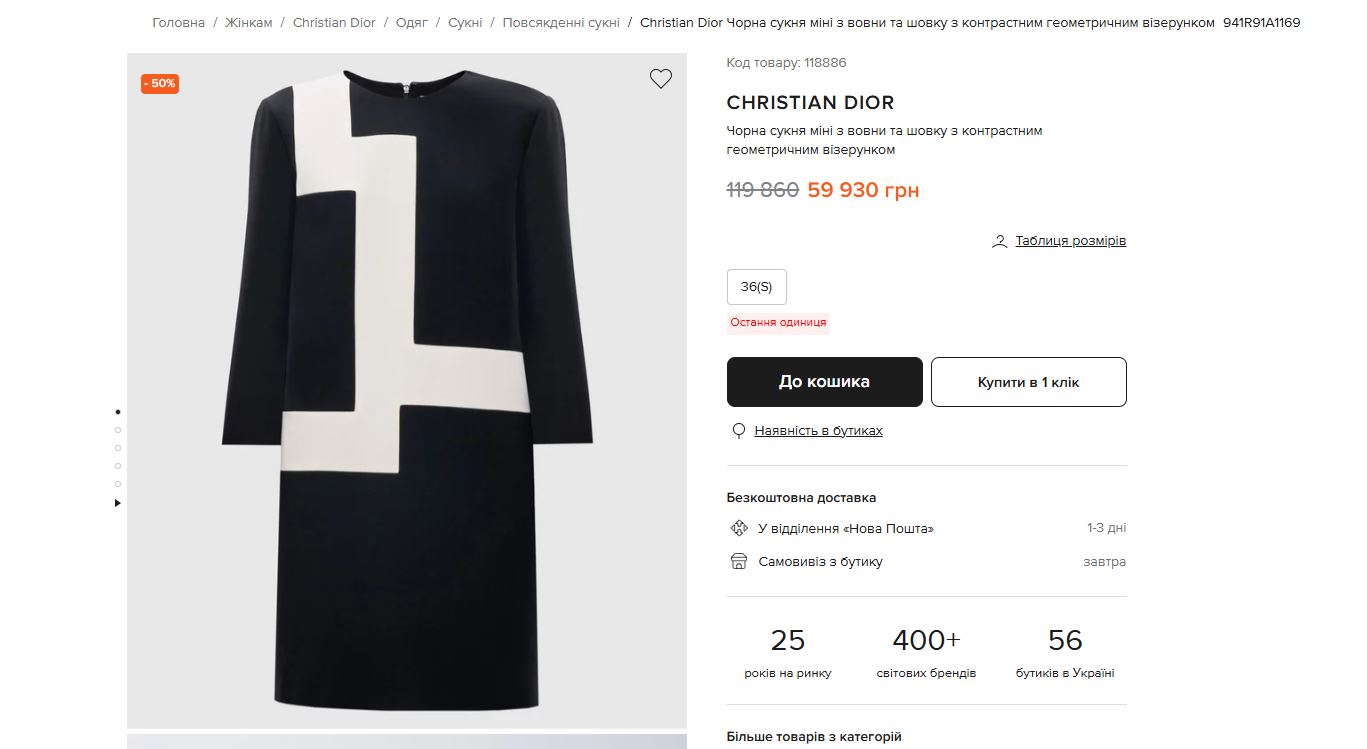Open Жінкам breadcrumb category
Image resolution: width=1367 pixels, height=749 pixels.
click(248, 22)
